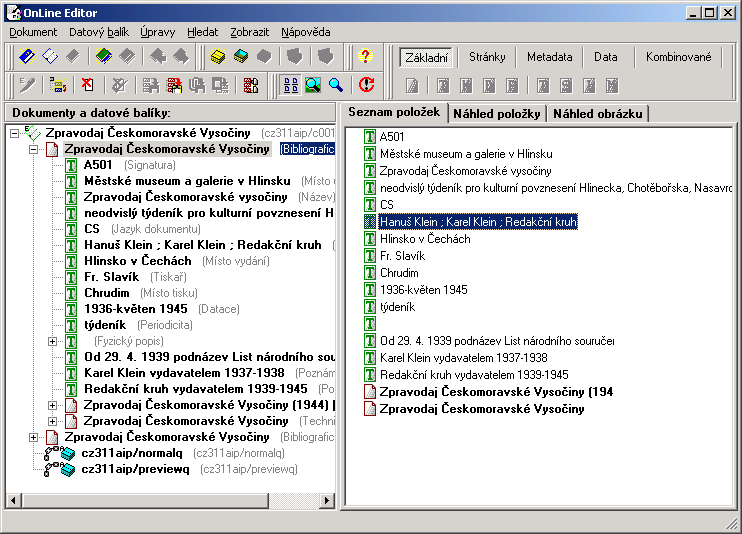
Task: Click the blue book toolbar icon
Action: 26,56
